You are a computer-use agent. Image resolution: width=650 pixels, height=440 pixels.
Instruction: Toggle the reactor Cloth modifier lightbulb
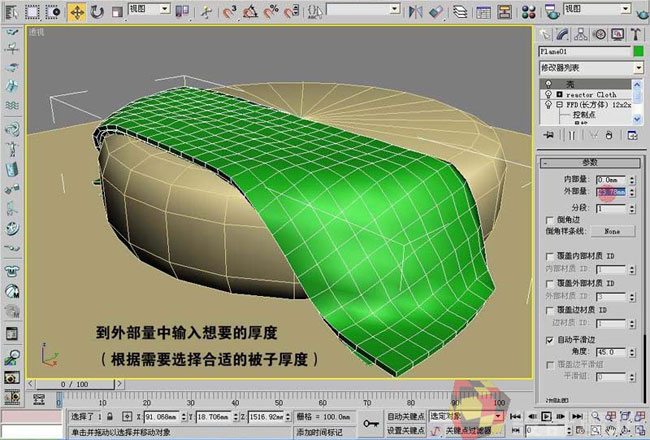click(548, 95)
